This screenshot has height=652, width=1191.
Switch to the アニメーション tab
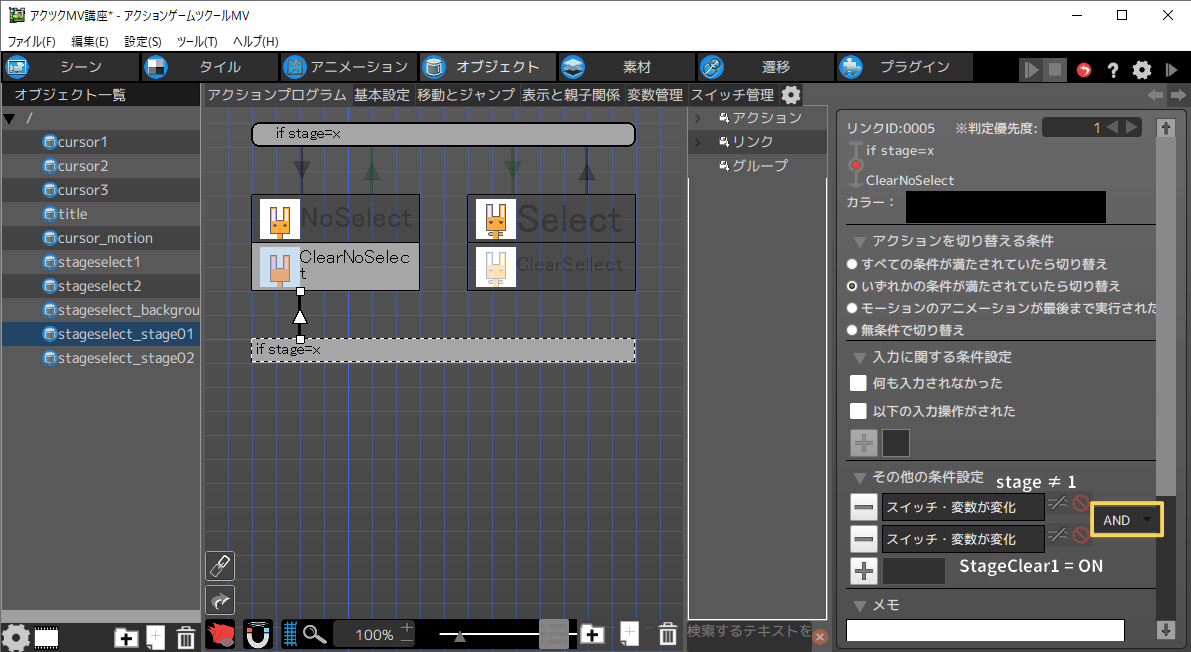(x=346, y=67)
